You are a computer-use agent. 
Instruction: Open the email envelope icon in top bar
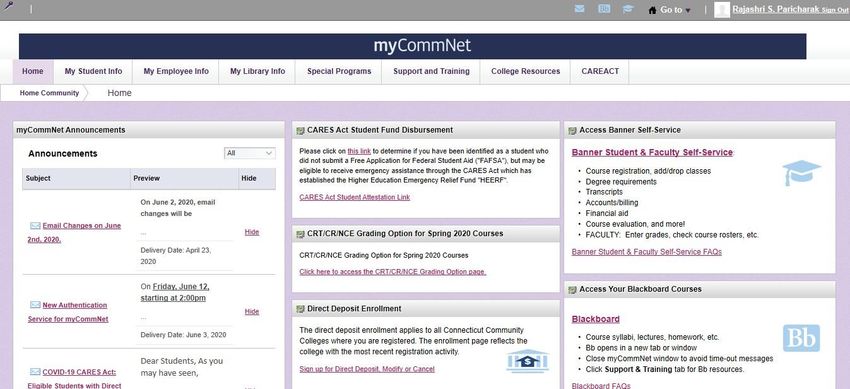click(x=579, y=9)
